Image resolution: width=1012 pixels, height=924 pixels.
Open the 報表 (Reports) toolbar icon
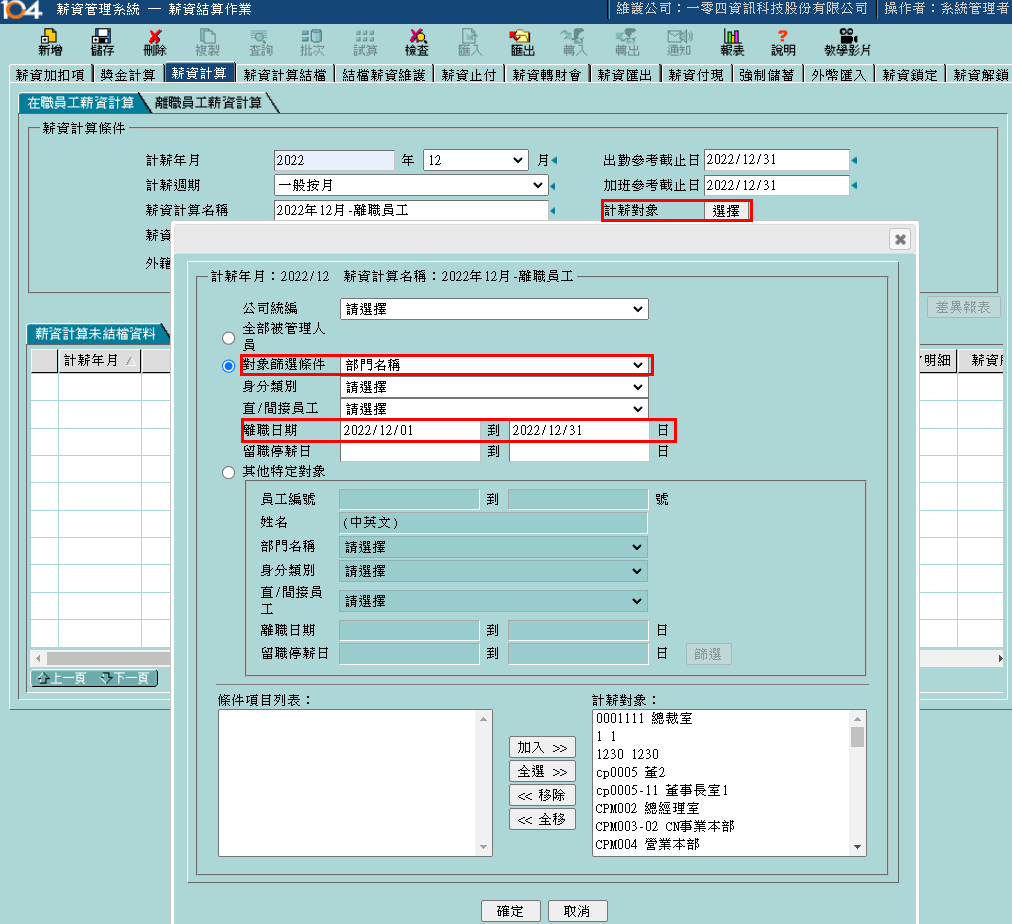(x=732, y=41)
